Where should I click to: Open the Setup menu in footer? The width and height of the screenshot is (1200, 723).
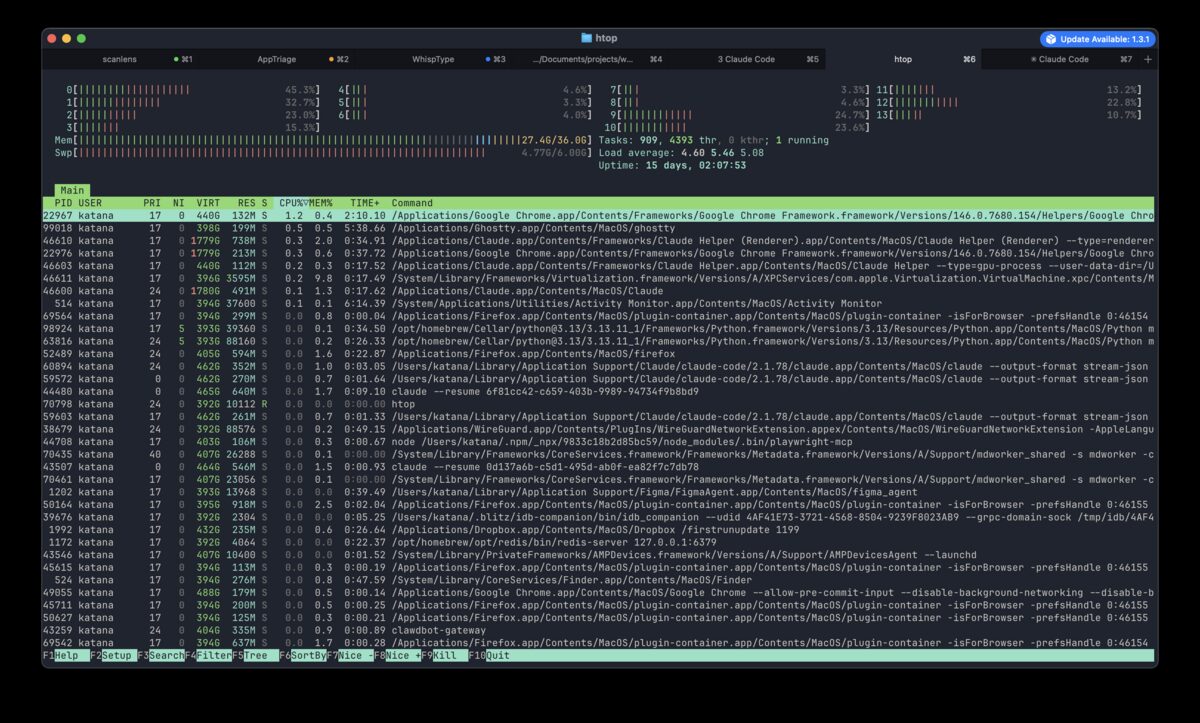click(116, 656)
